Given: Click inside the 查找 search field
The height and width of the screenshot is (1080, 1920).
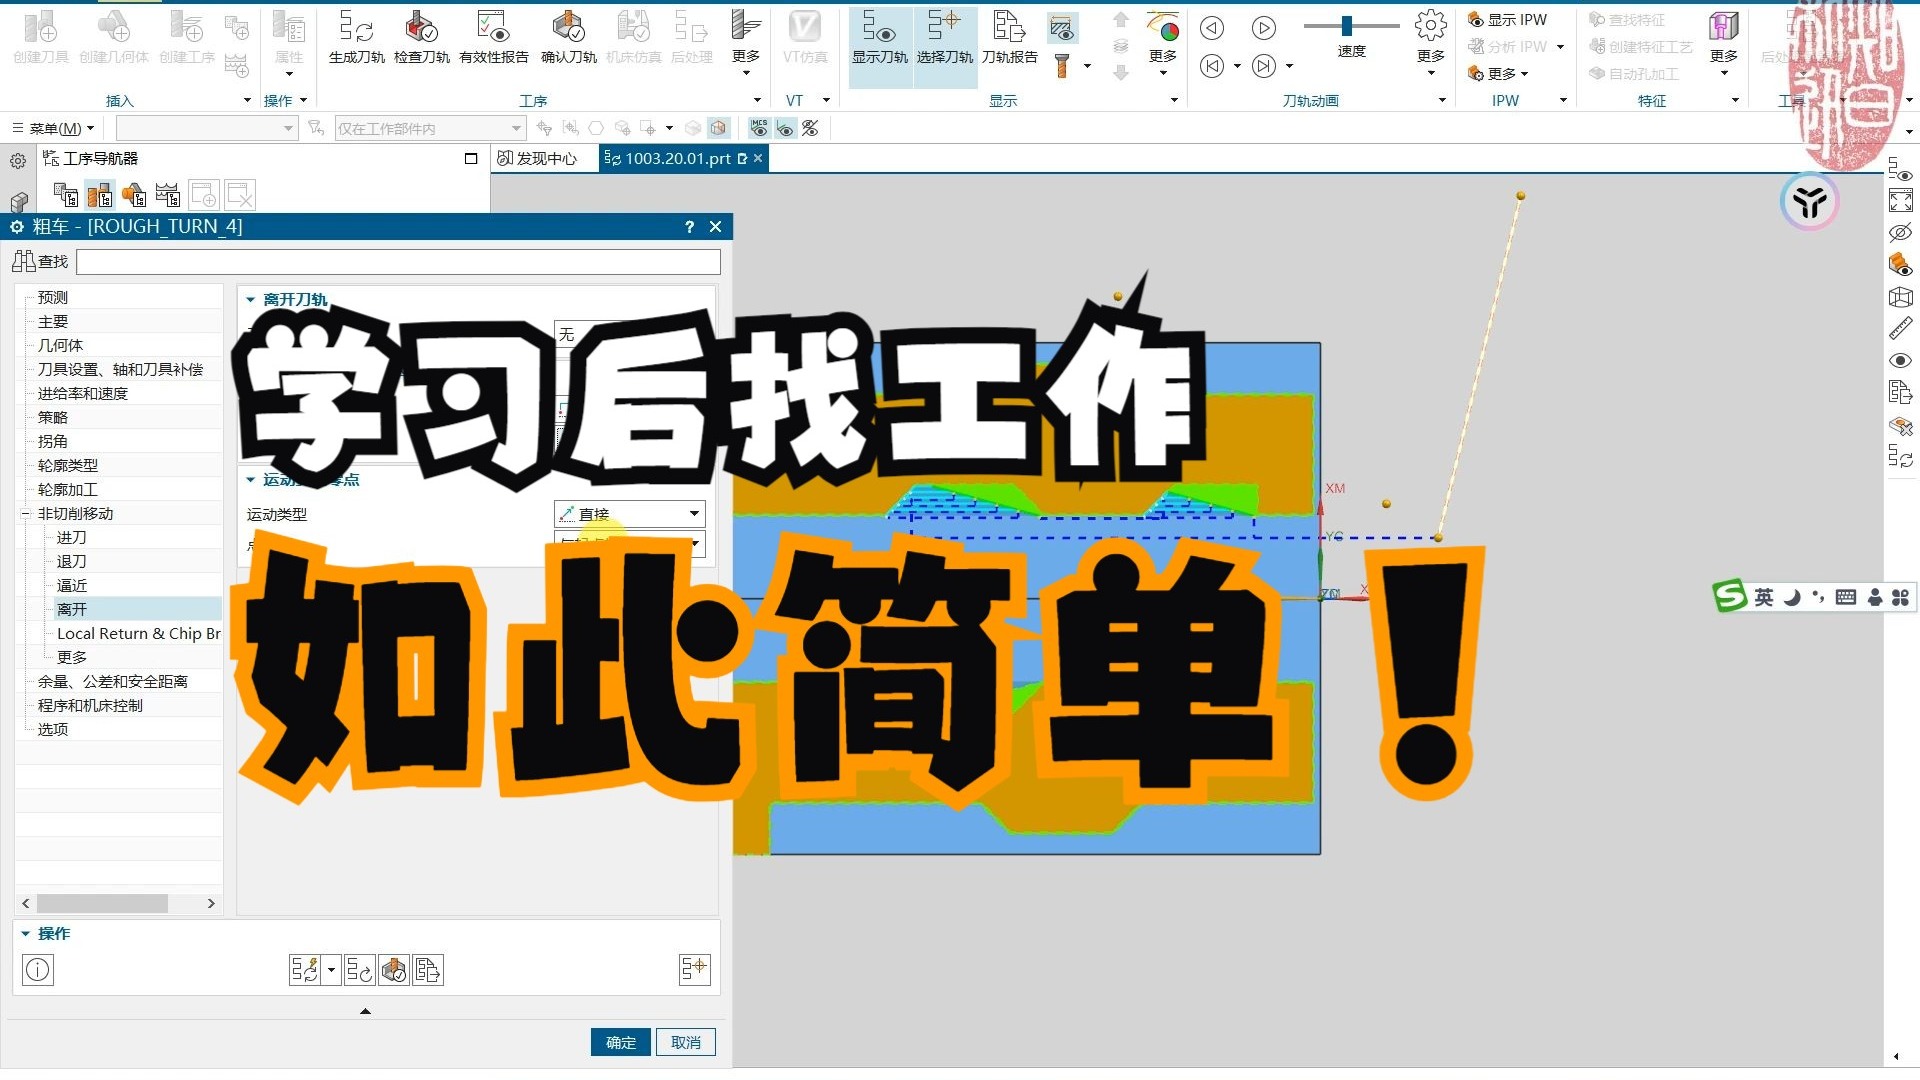Looking at the screenshot, I should click(398, 261).
